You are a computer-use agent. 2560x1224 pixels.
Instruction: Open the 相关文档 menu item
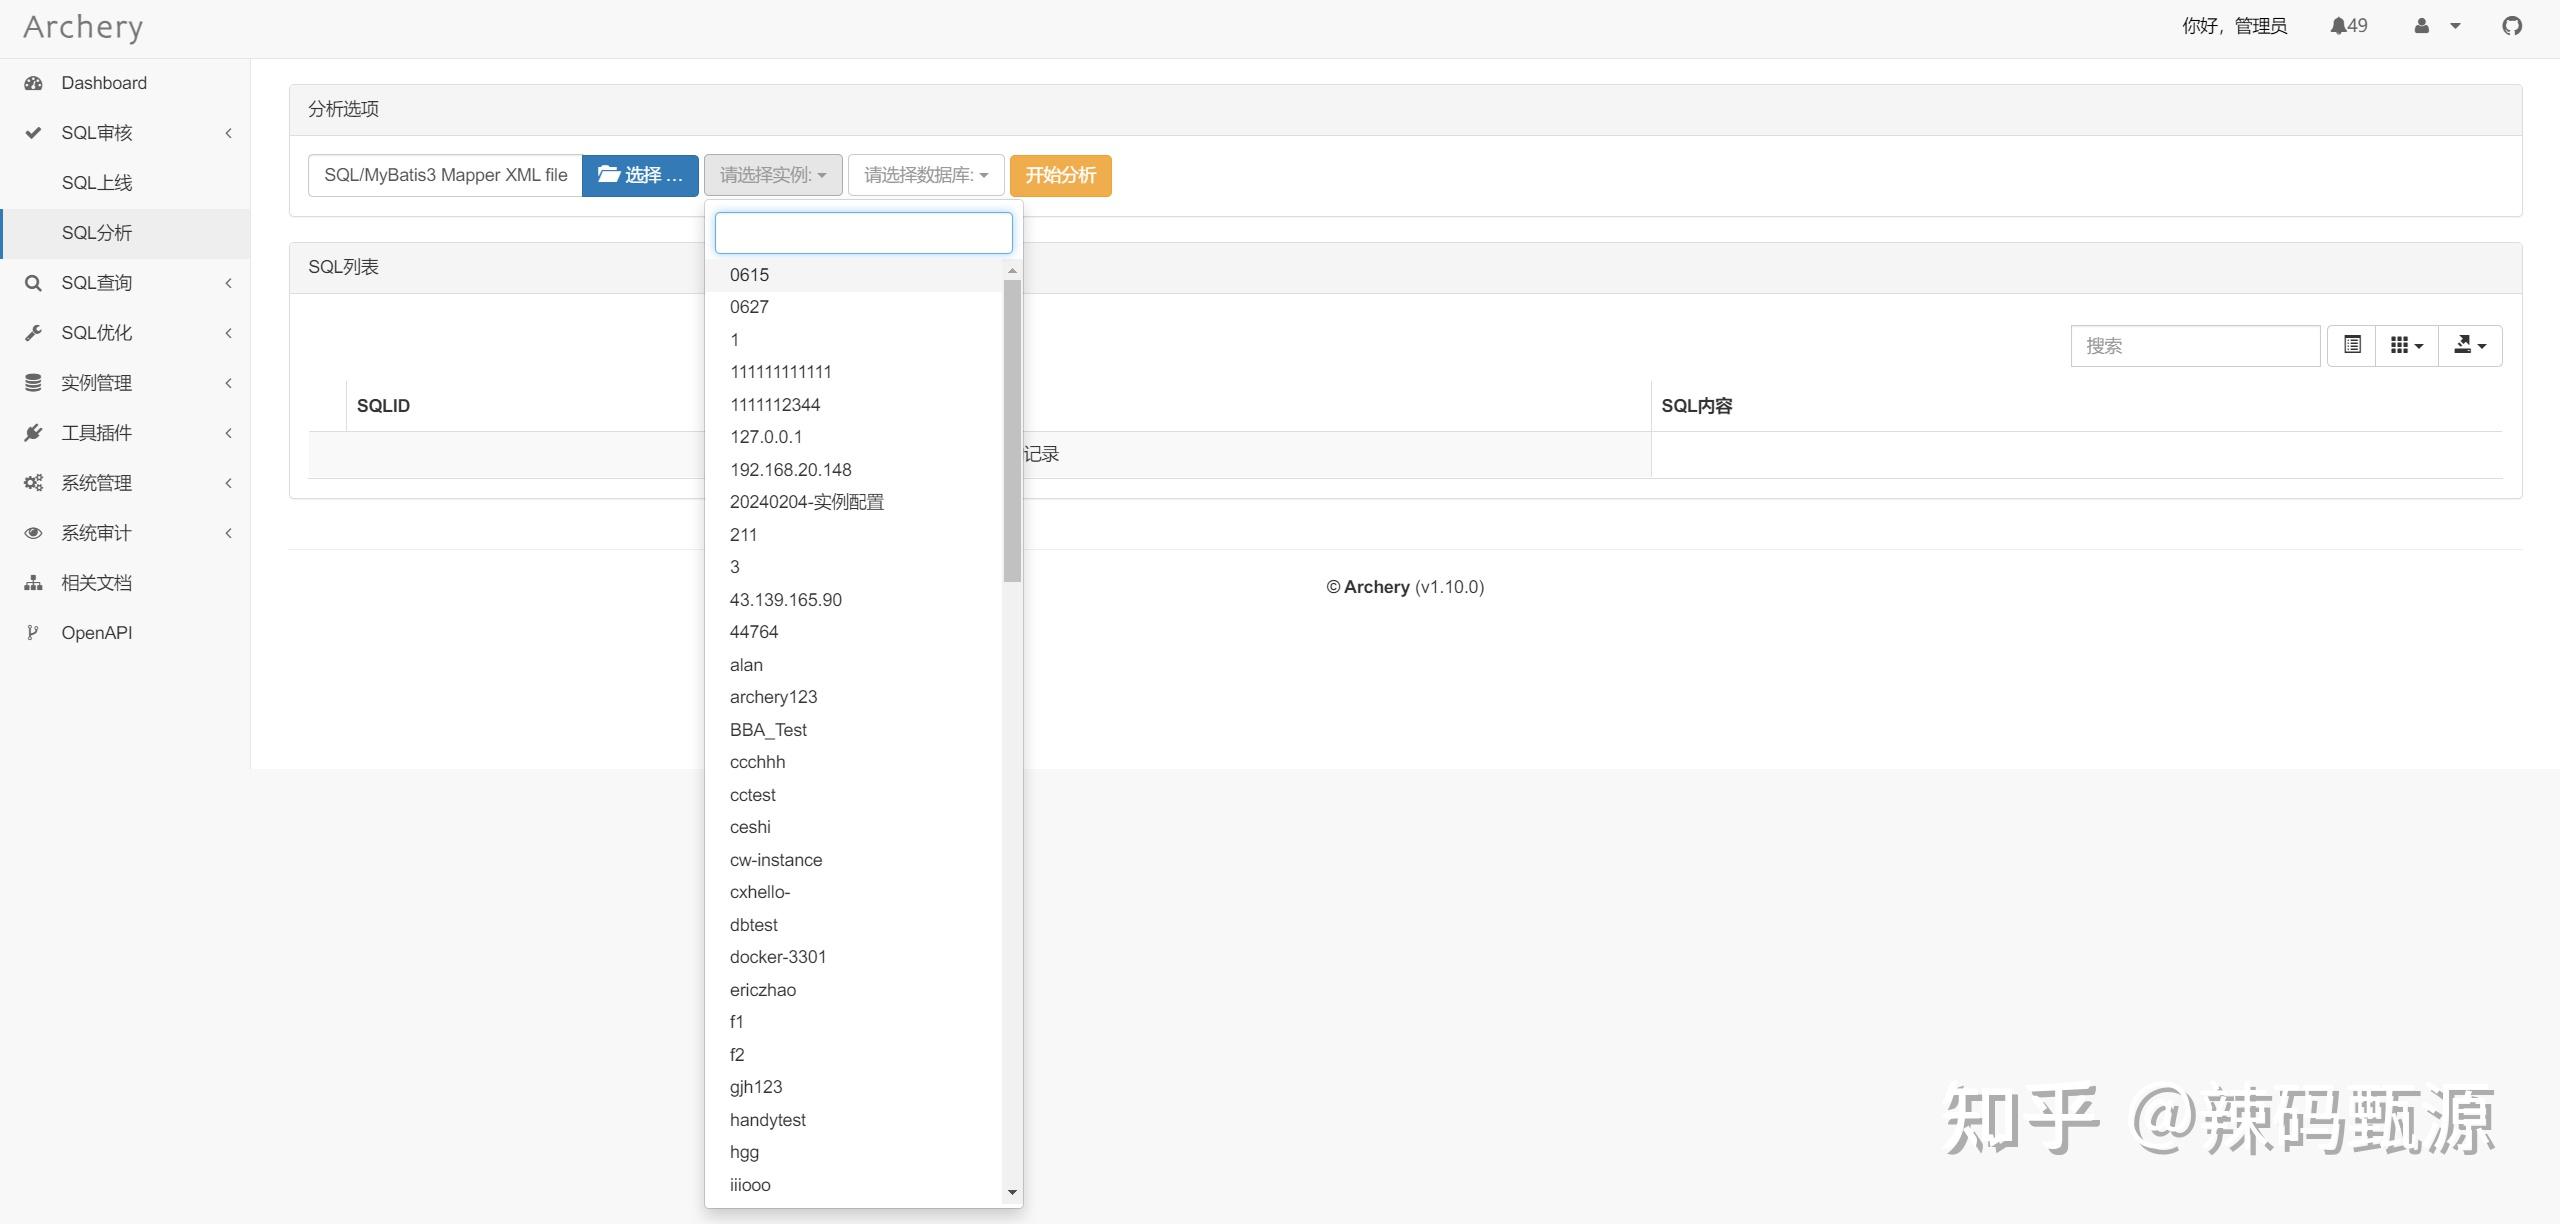tap(96, 583)
